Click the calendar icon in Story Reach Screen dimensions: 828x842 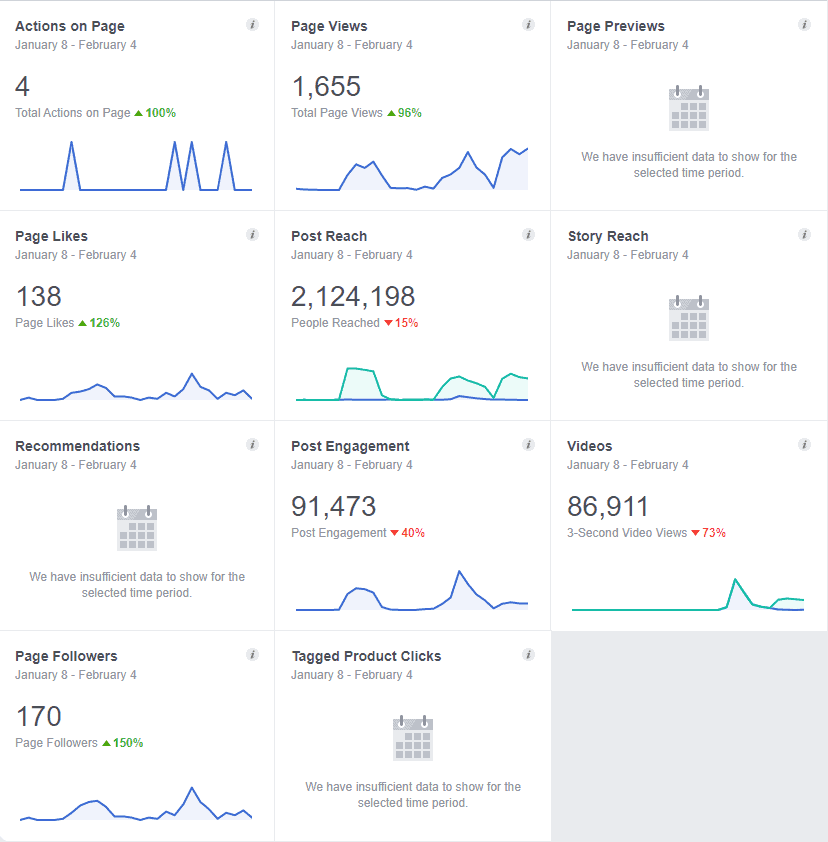pyautogui.click(x=689, y=318)
